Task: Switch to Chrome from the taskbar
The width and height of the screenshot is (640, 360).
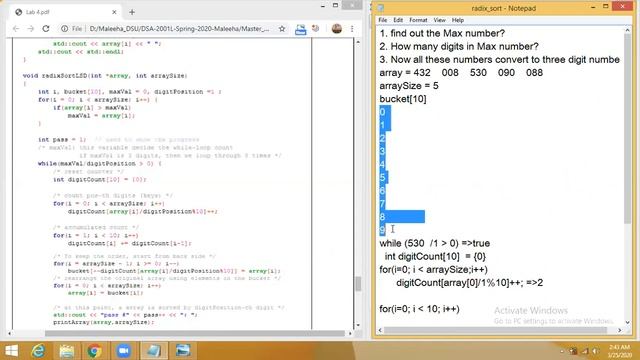Action: 94,351
